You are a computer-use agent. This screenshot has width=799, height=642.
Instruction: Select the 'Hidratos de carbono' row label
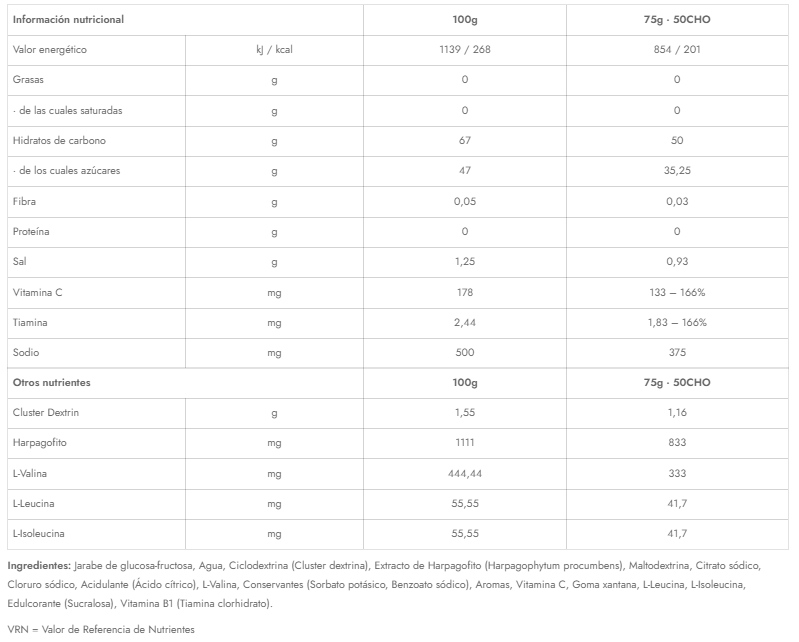[59, 141]
